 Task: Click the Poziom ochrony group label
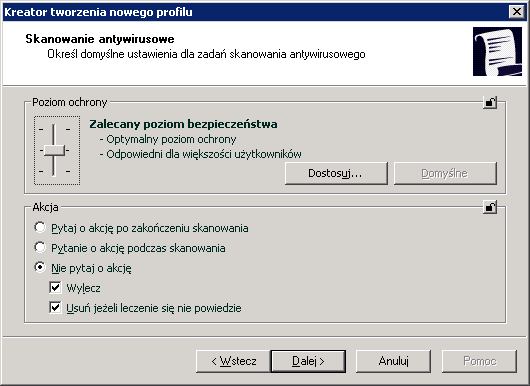coord(70,102)
